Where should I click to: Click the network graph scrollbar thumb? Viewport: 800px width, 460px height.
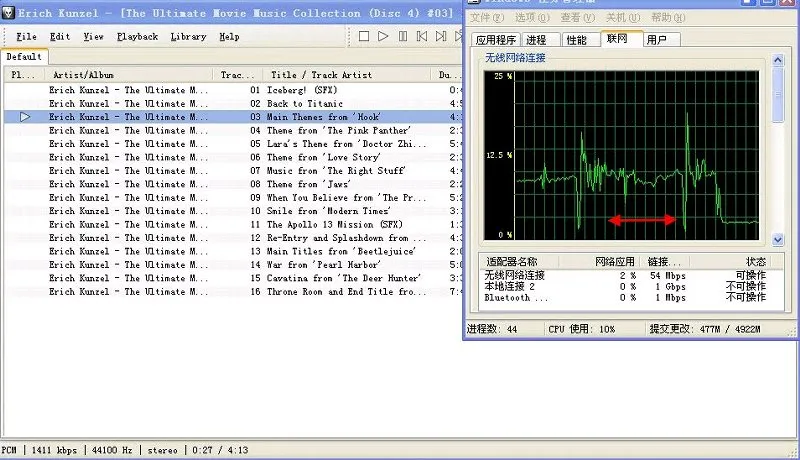(x=778, y=94)
